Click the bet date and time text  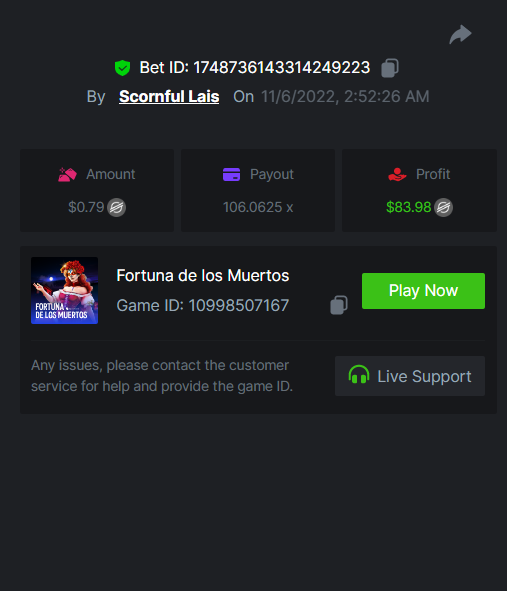pos(345,96)
